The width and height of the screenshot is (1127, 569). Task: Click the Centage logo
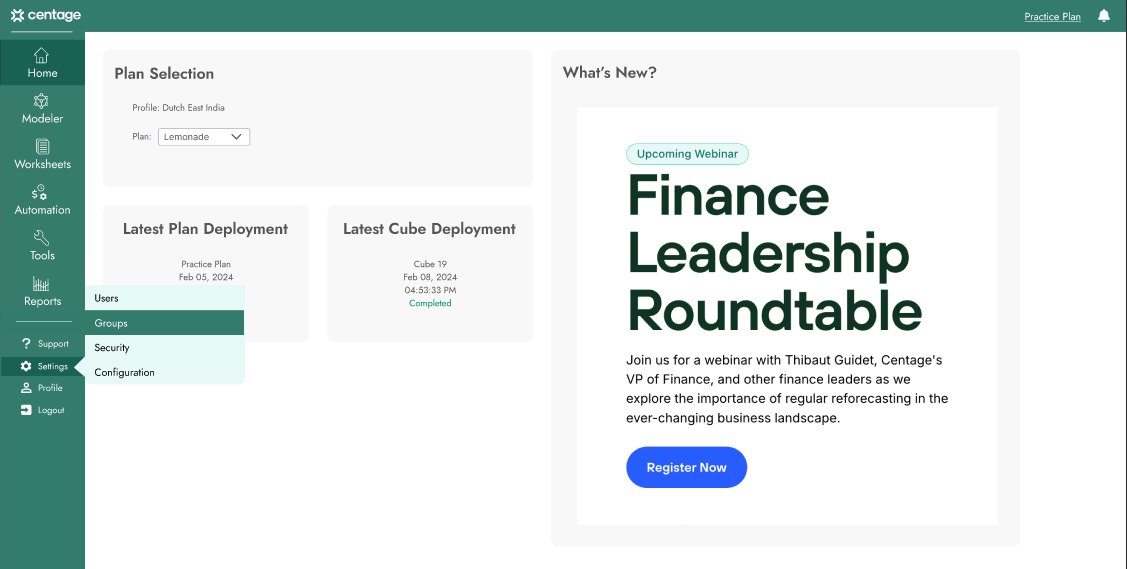pos(45,15)
